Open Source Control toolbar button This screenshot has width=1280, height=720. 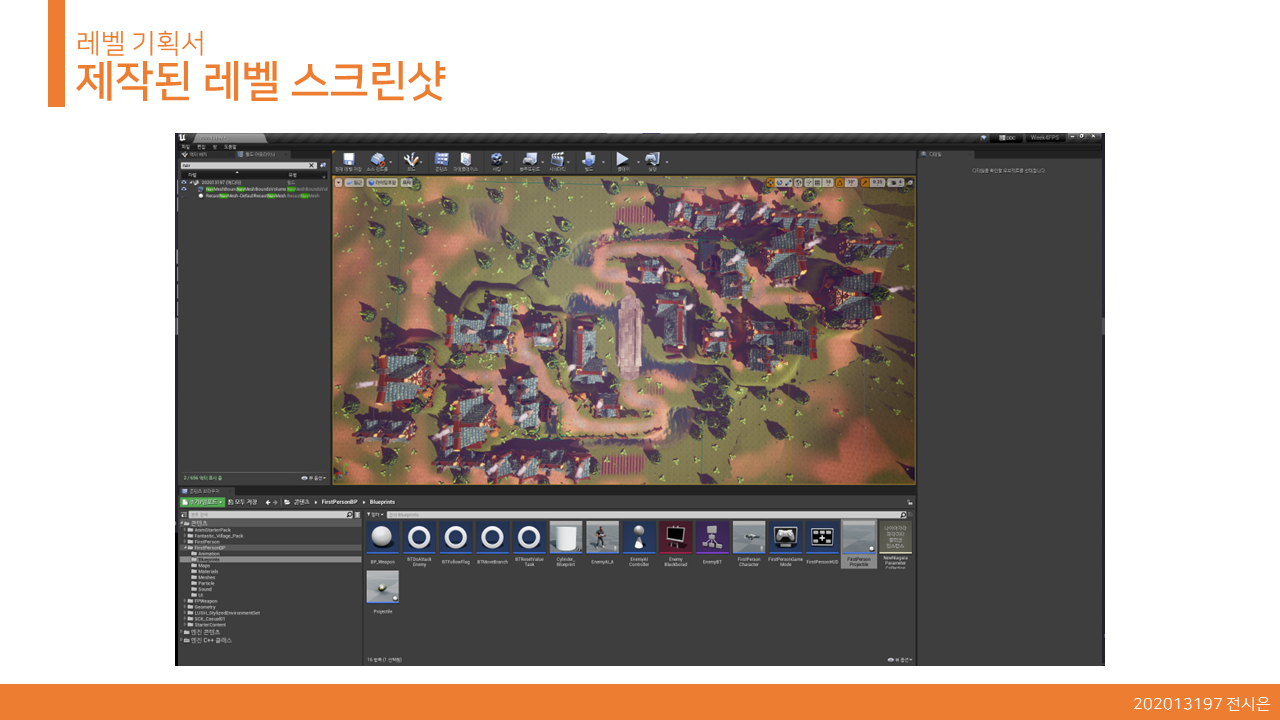378,161
